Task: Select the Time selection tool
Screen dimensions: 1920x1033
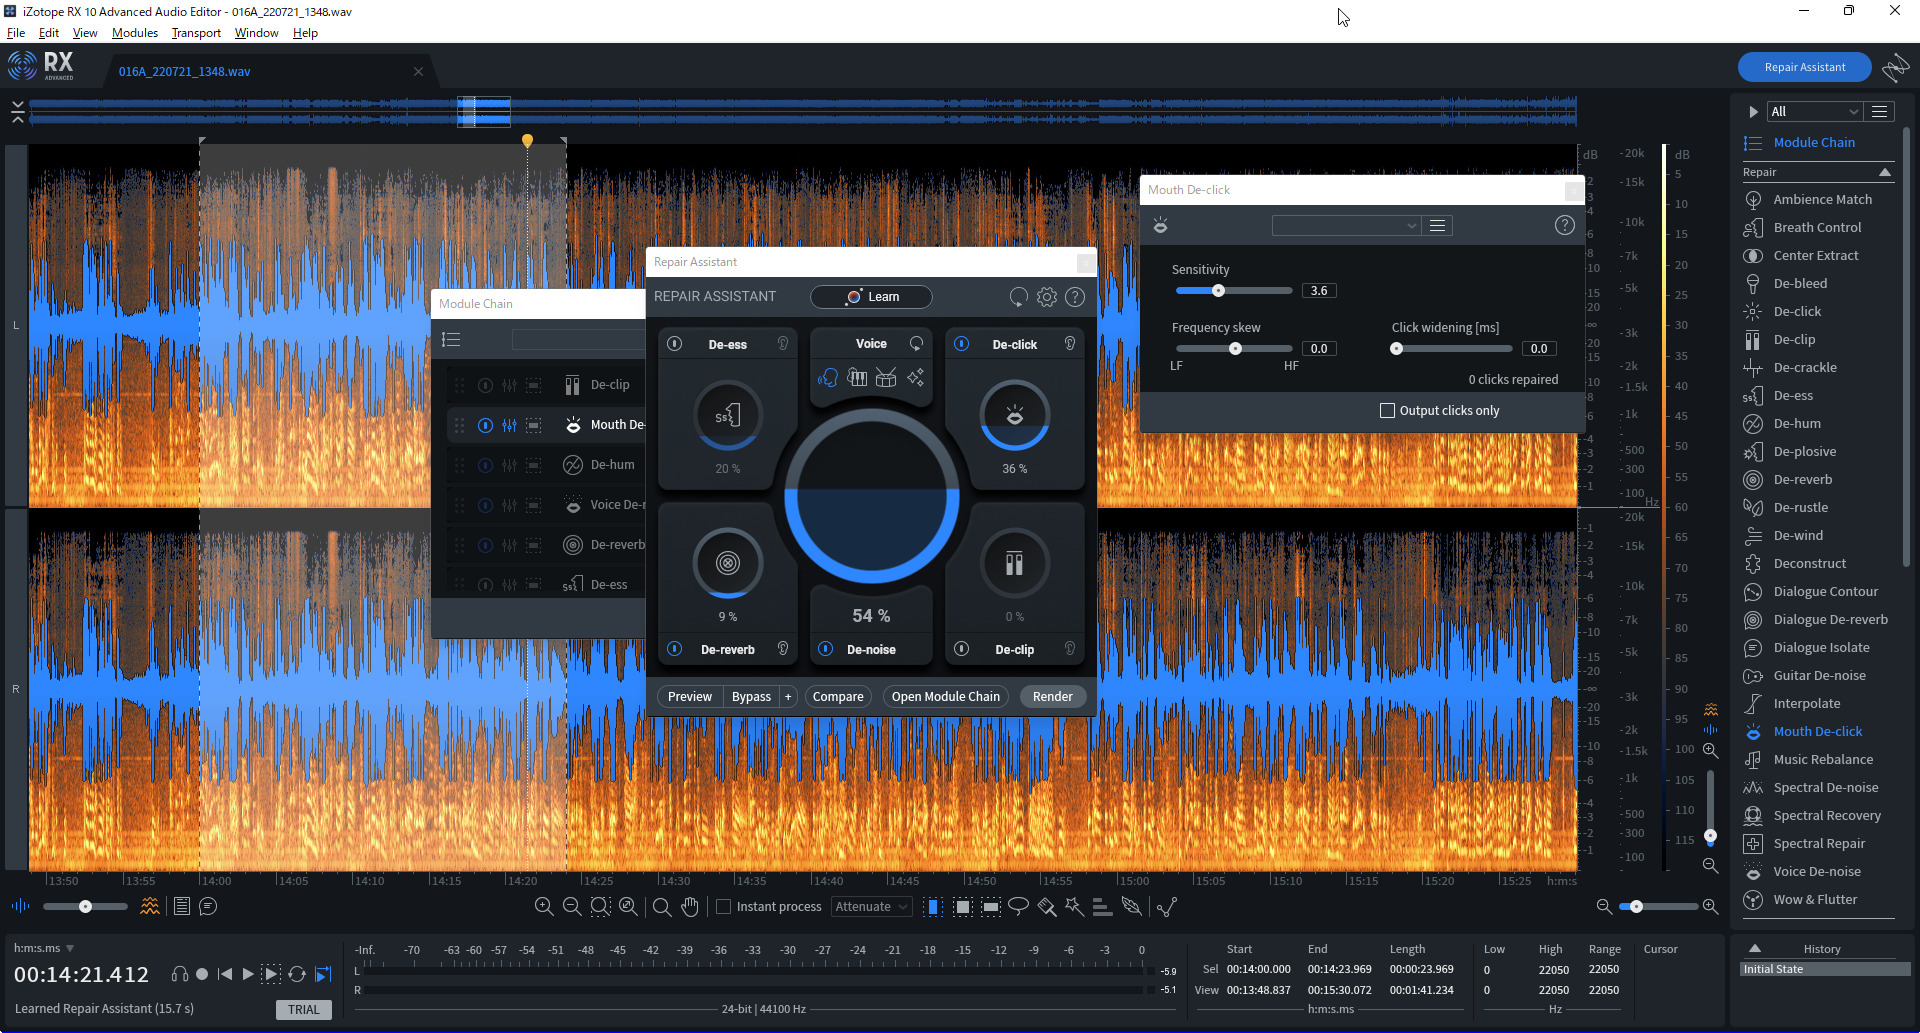Action: tap(934, 906)
